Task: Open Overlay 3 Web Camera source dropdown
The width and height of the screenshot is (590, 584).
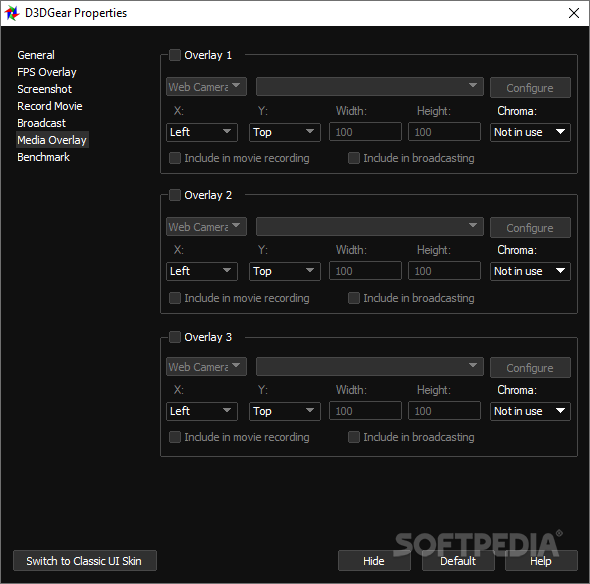Action: click(x=206, y=367)
